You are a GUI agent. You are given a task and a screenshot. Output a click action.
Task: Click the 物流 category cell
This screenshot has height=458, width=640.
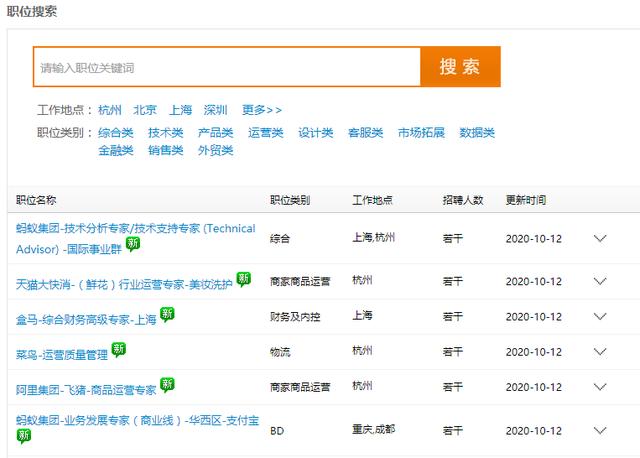click(x=280, y=352)
